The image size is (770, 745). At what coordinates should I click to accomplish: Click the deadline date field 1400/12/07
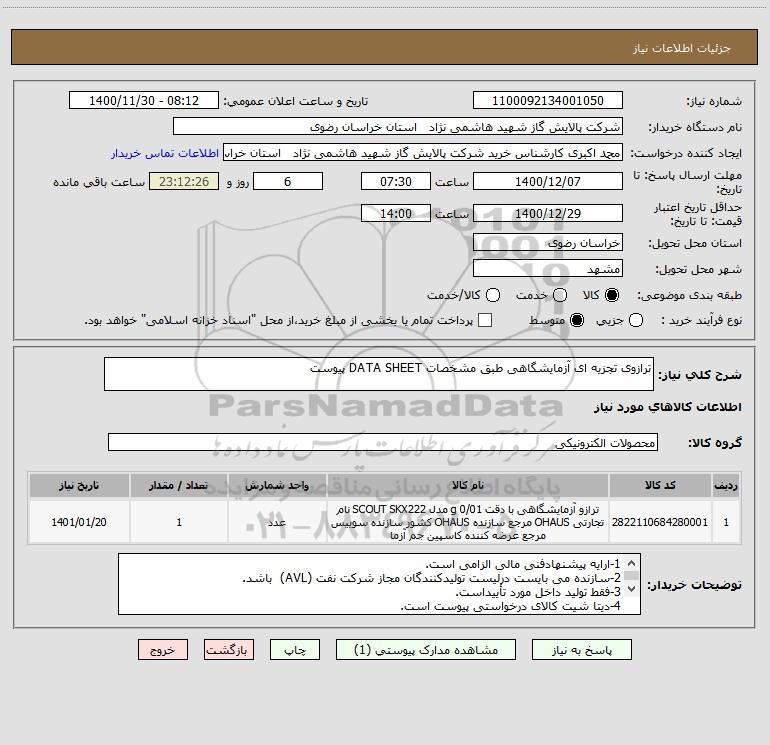pos(548,181)
